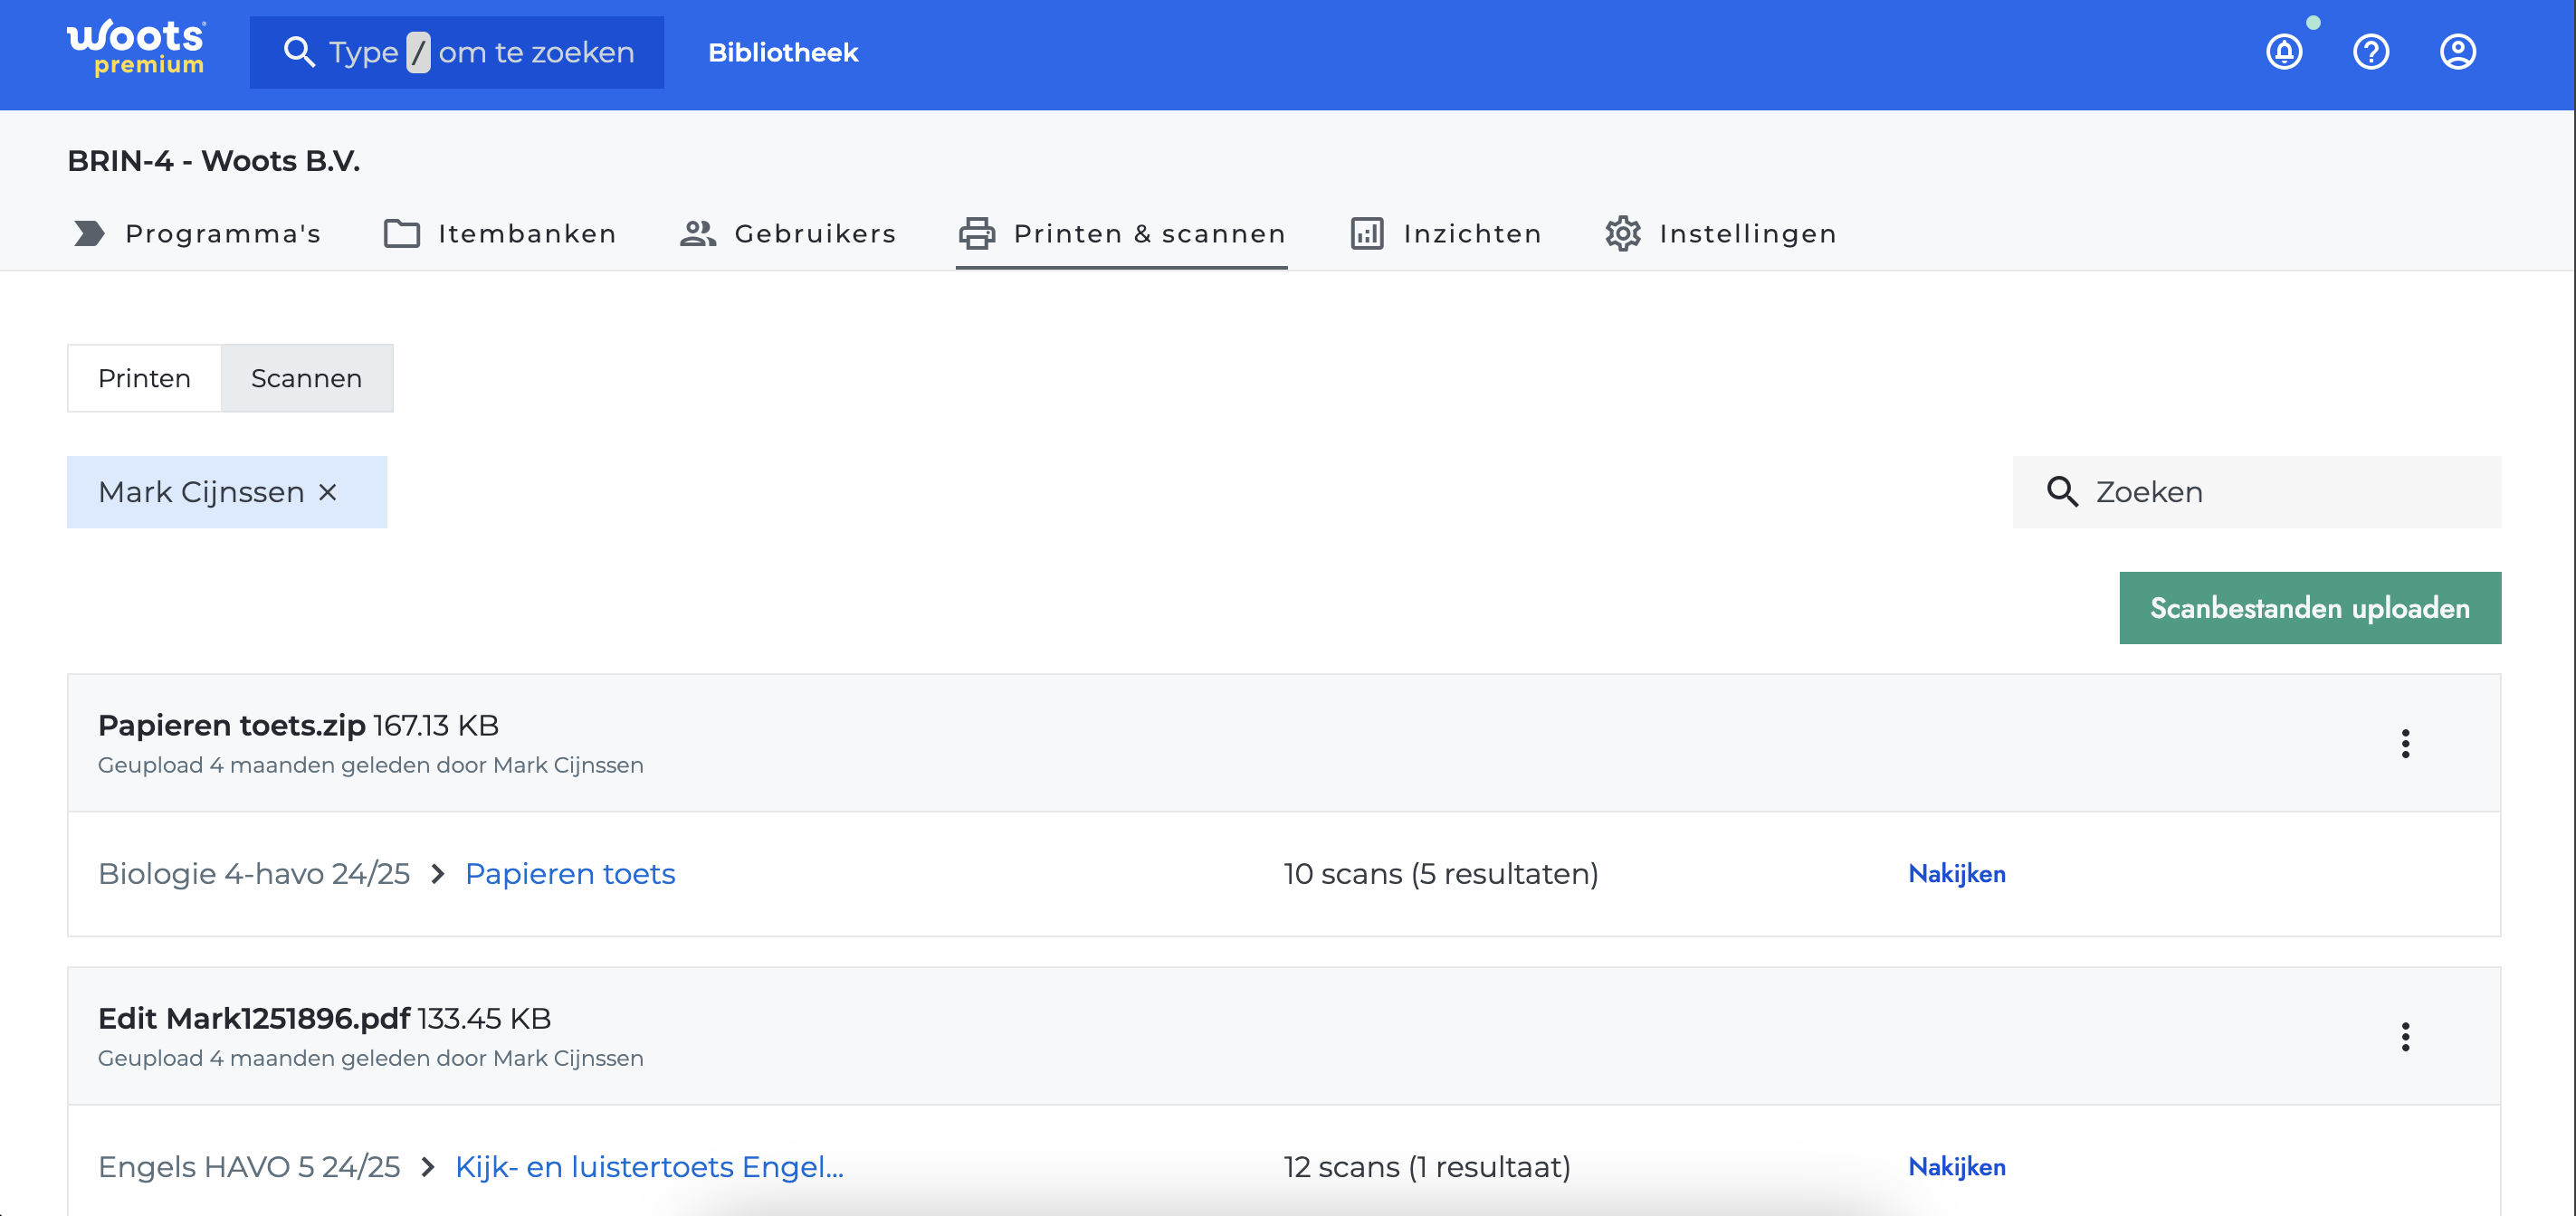Switch to the Printen toggle
This screenshot has height=1216, width=2576.
point(144,379)
